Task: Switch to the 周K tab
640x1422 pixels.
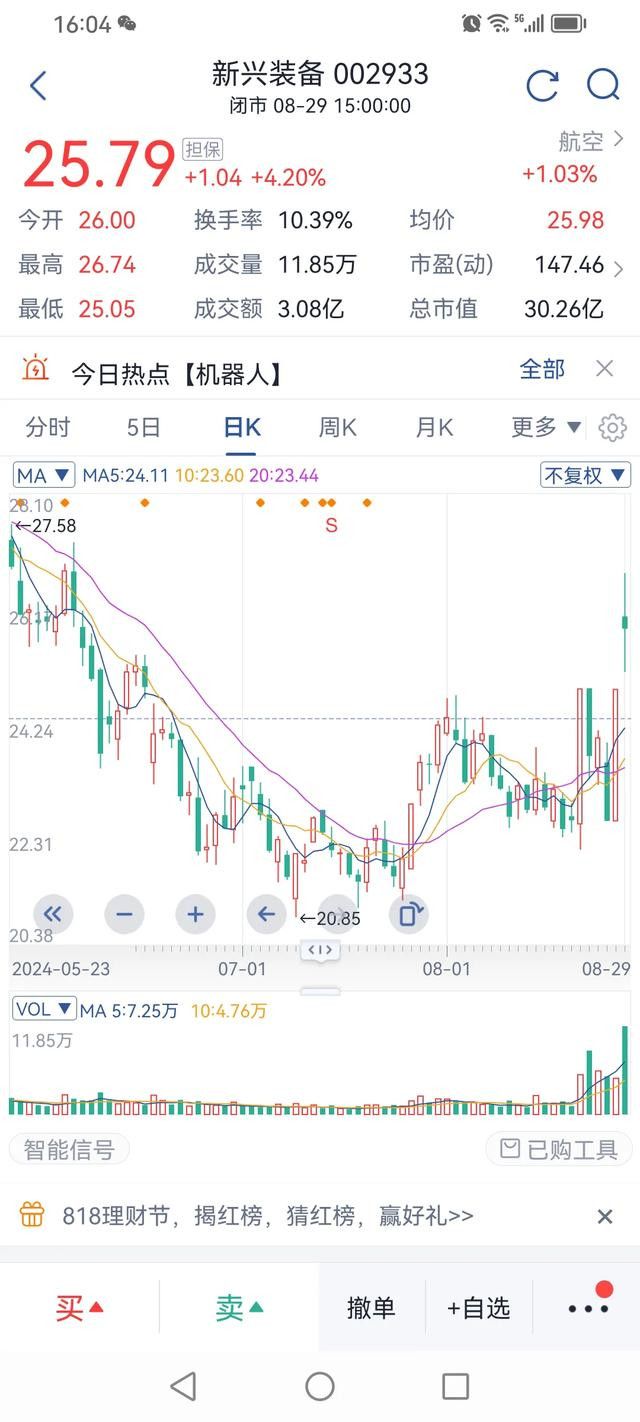Action: (x=337, y=428)
